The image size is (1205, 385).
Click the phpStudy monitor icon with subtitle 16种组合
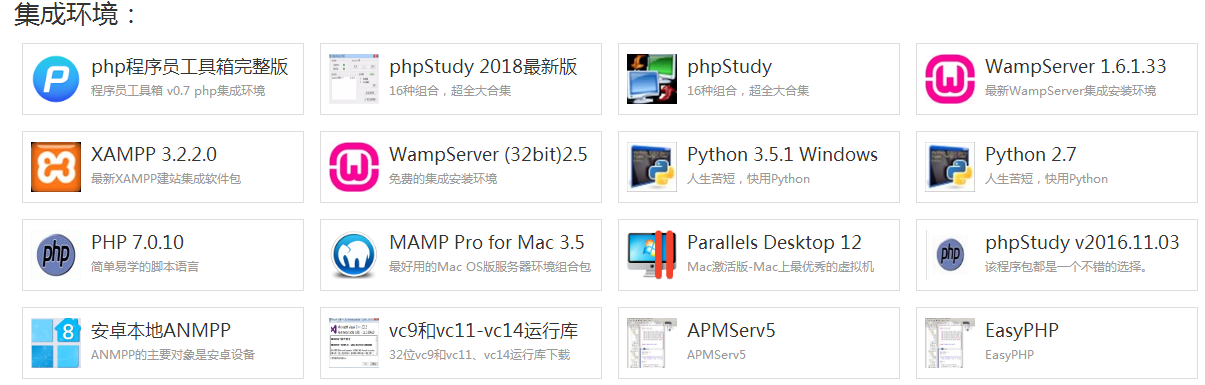point(652,79)
